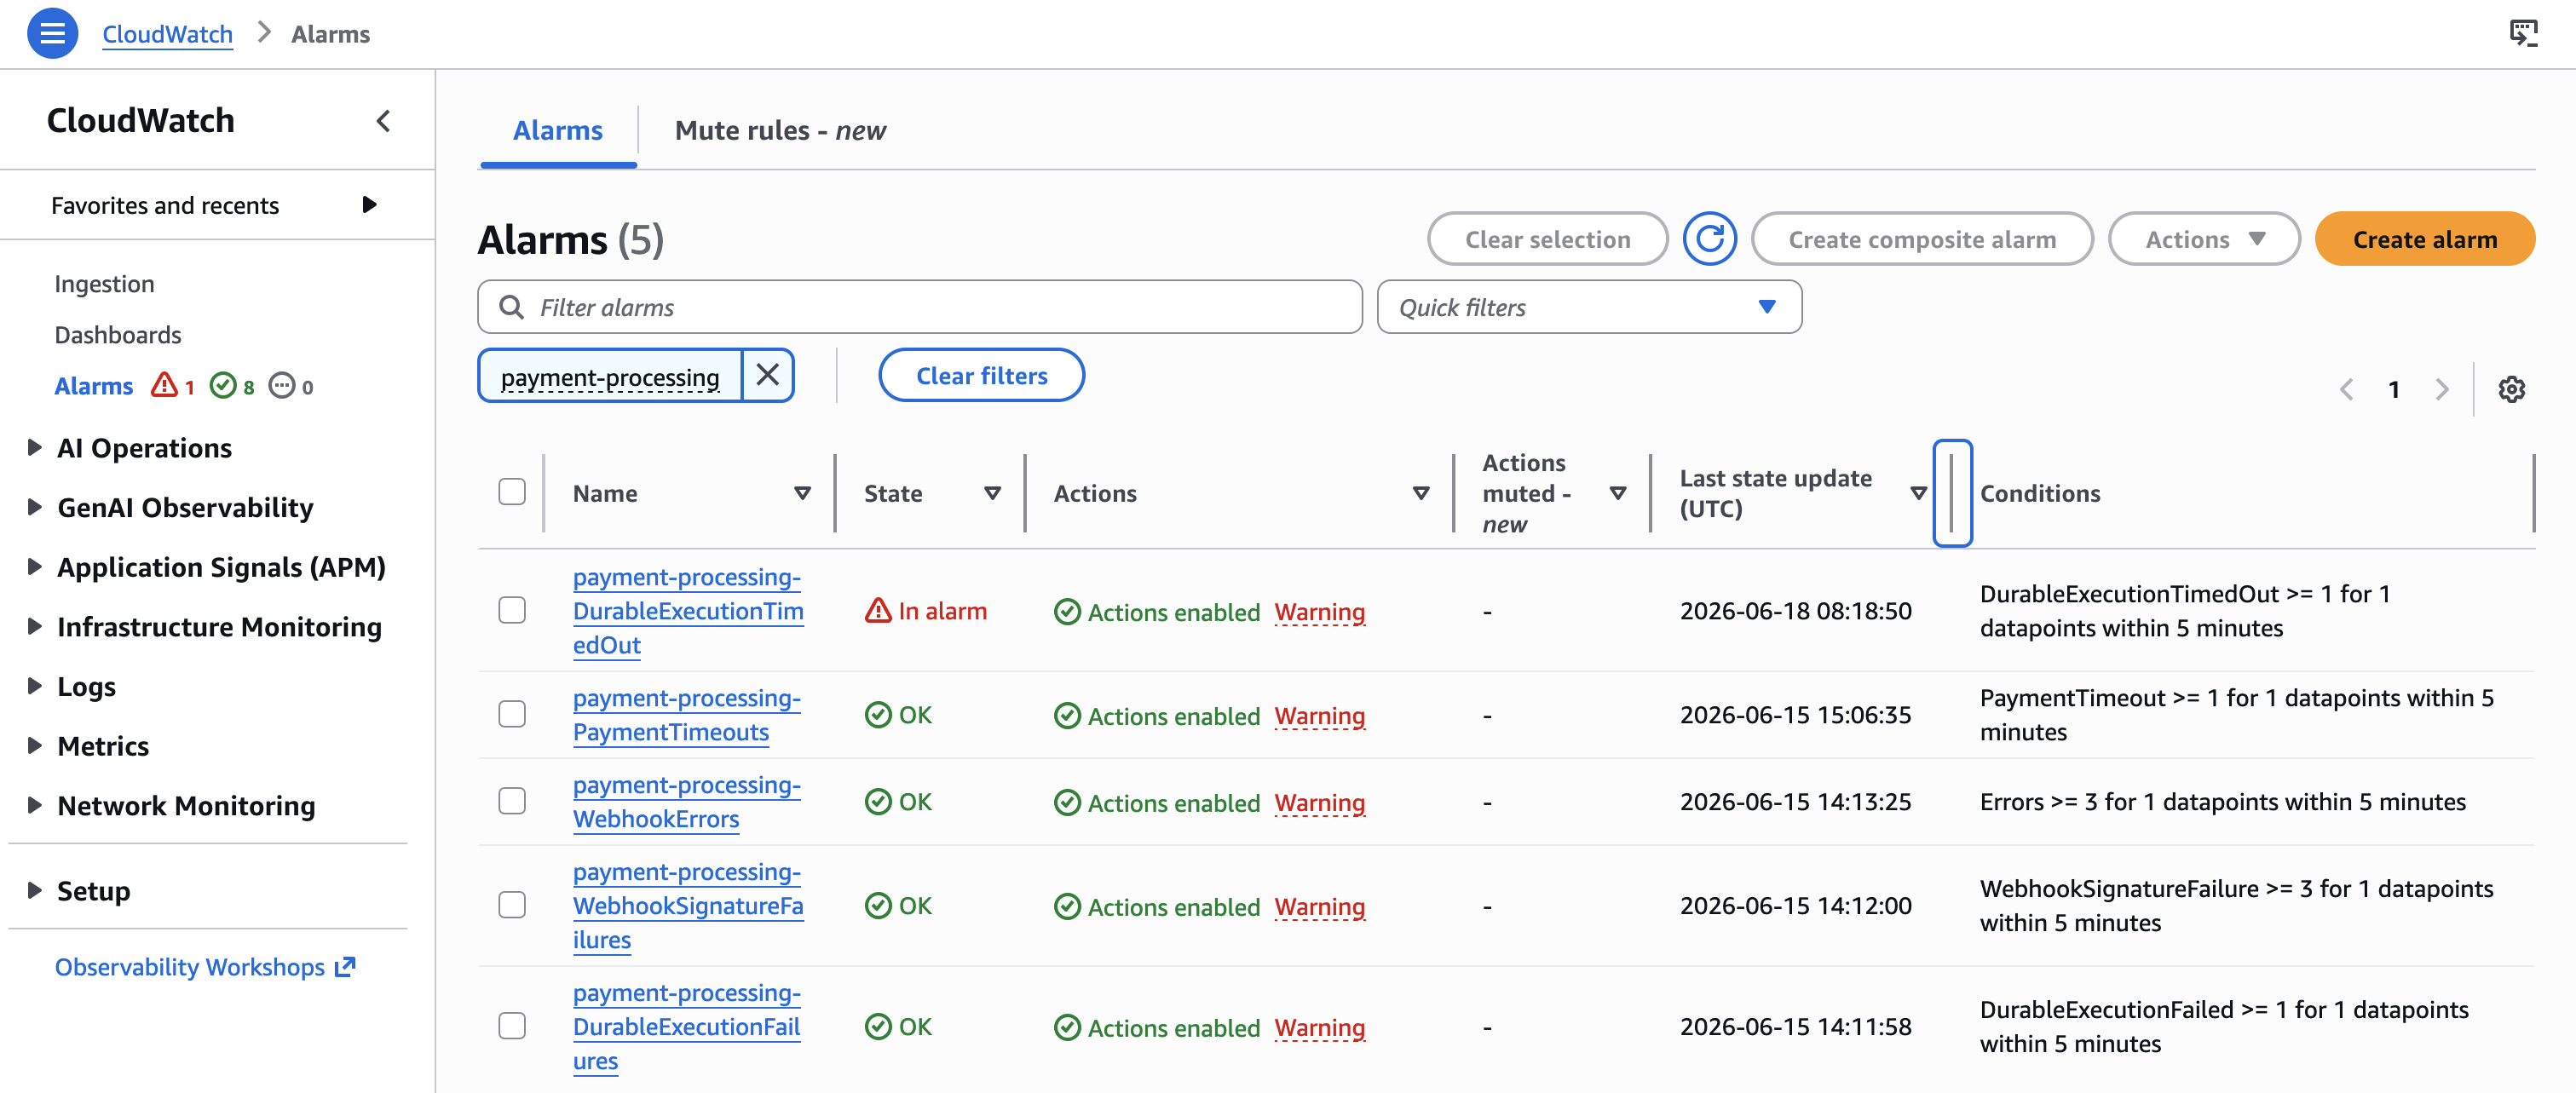Expand Infrastructure Monitoring section
The width and height of the screenshot is (2576, 1093).
click(34, 627)
